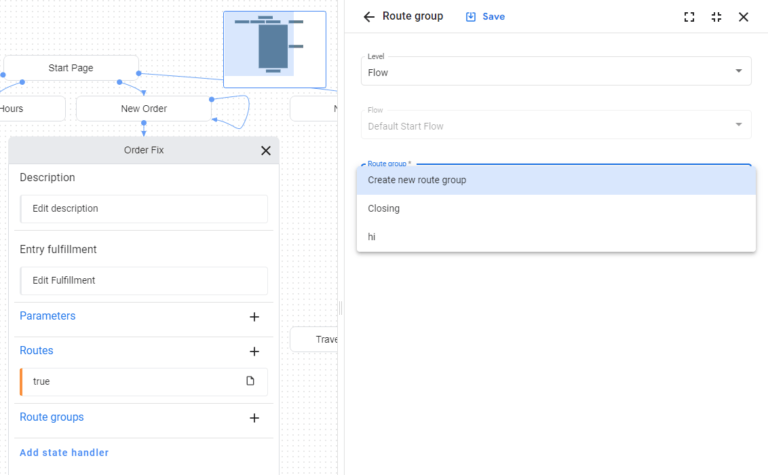Image resolution: width=768 pixels, height=475 pixels.
Task: Select Create new route group option
Action: [x=555, y=180]
